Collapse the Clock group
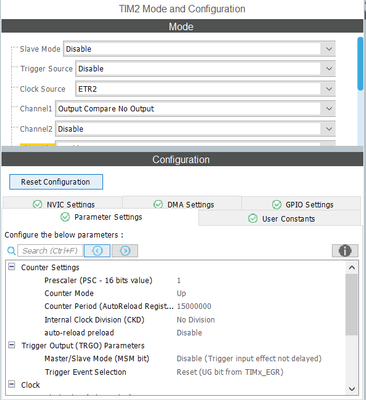366x400 pixels. (12, 384)
